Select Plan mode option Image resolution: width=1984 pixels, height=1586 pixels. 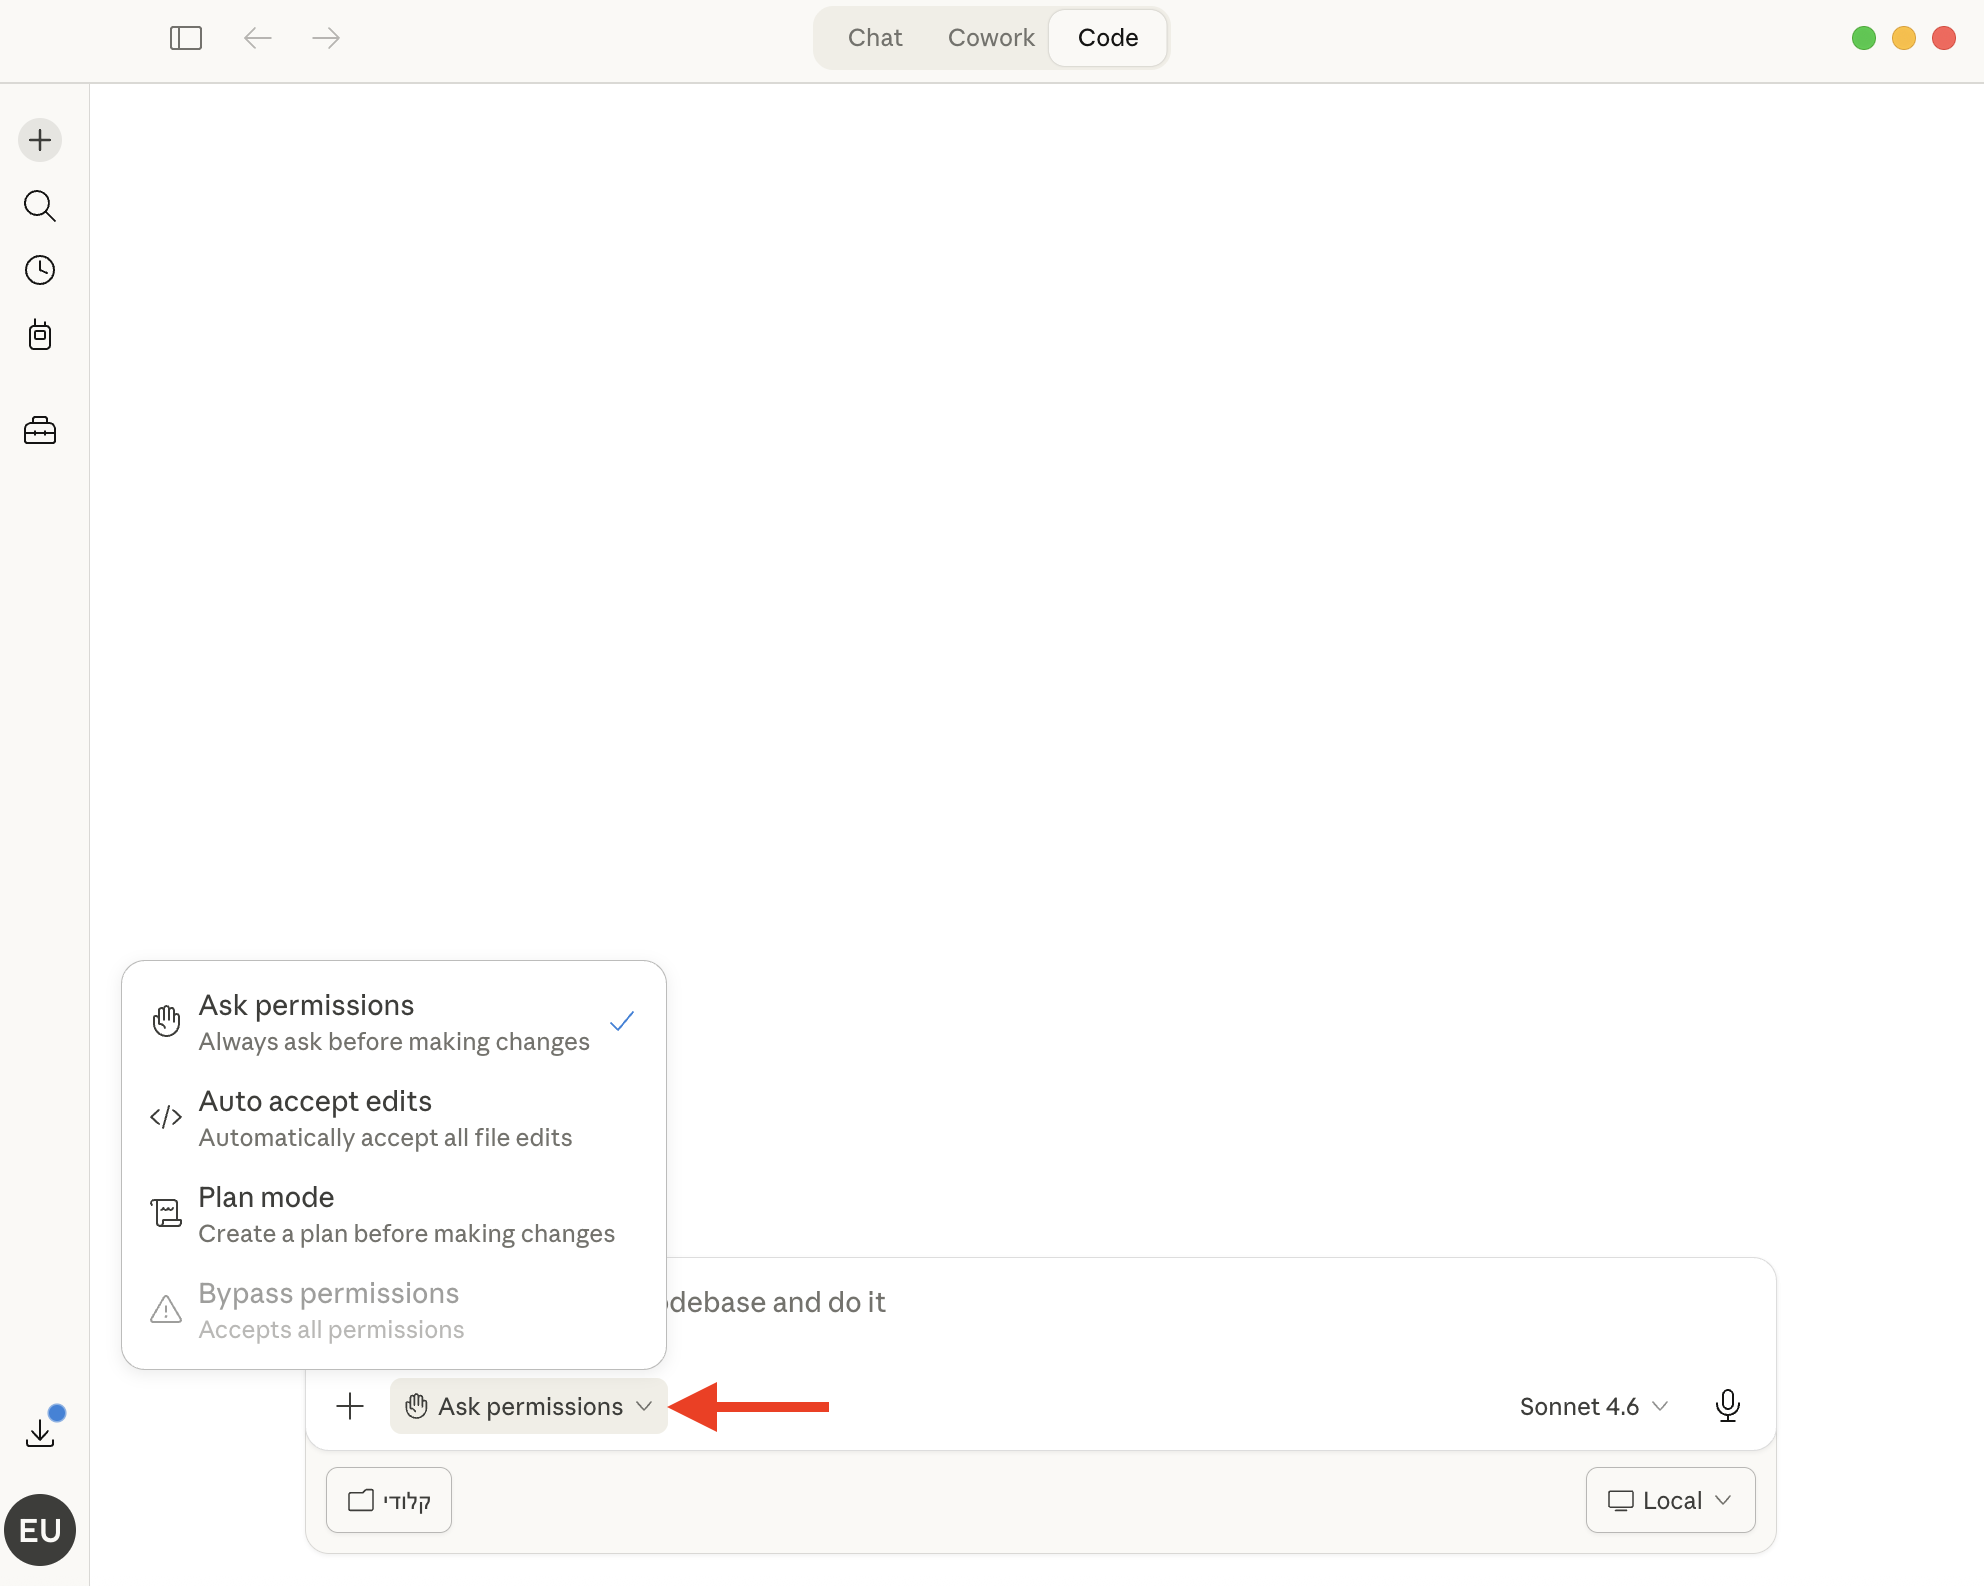pos(394,1214)
